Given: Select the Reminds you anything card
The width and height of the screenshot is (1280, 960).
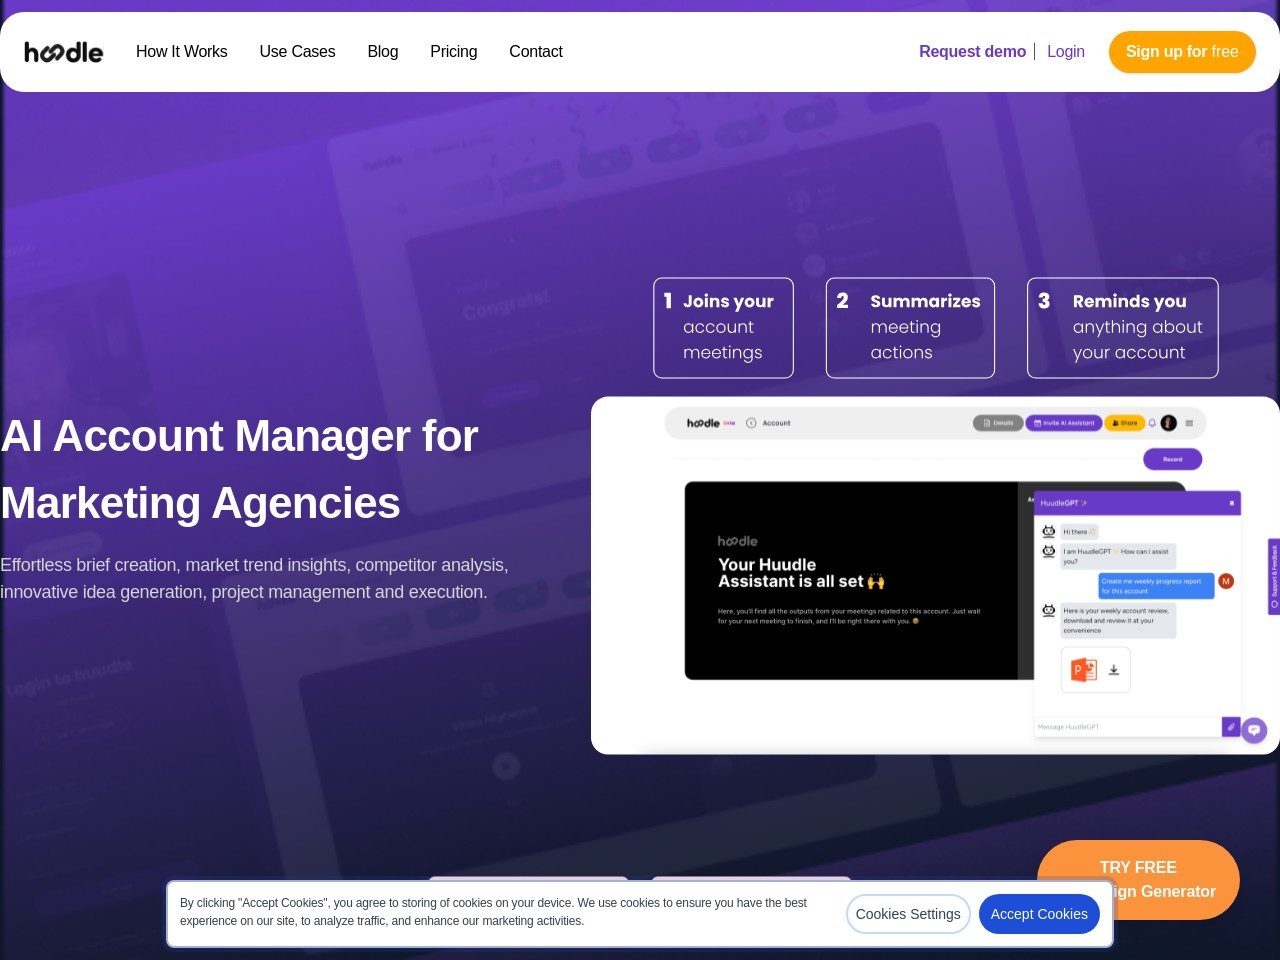Looking at the screenshot, I should [1122, 328].
